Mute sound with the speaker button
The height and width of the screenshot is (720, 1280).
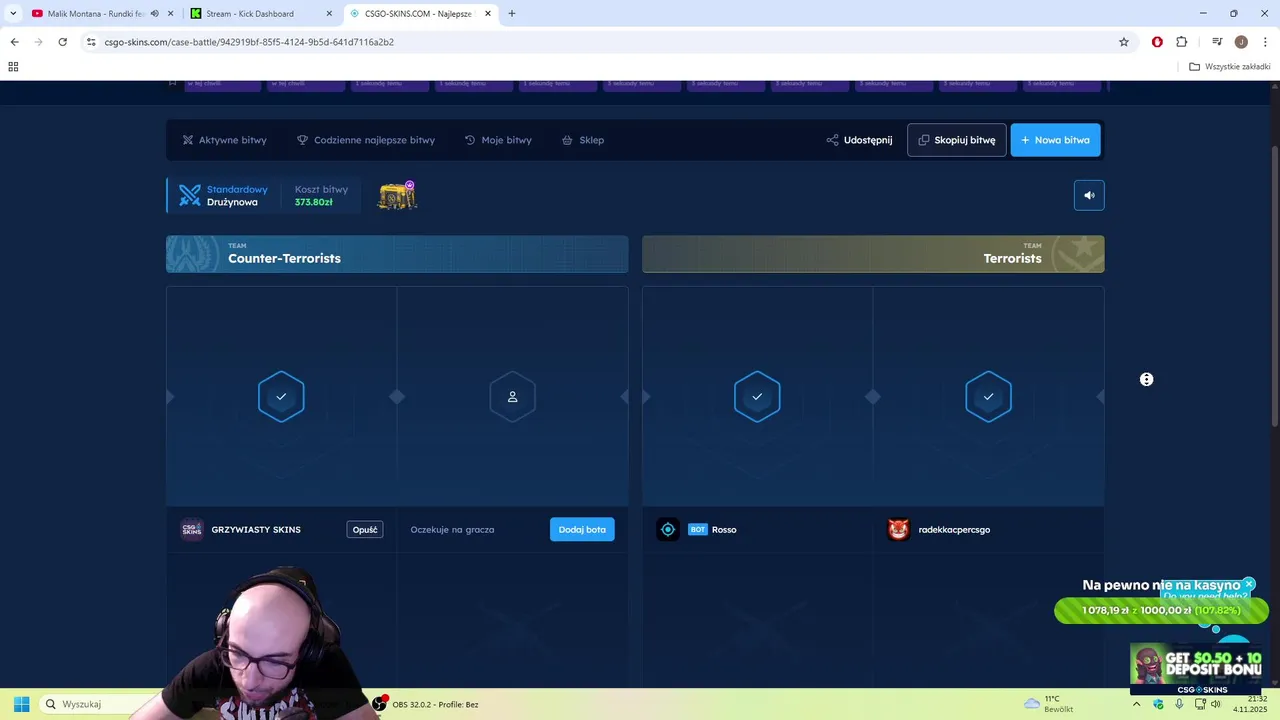pos(1089,195)
